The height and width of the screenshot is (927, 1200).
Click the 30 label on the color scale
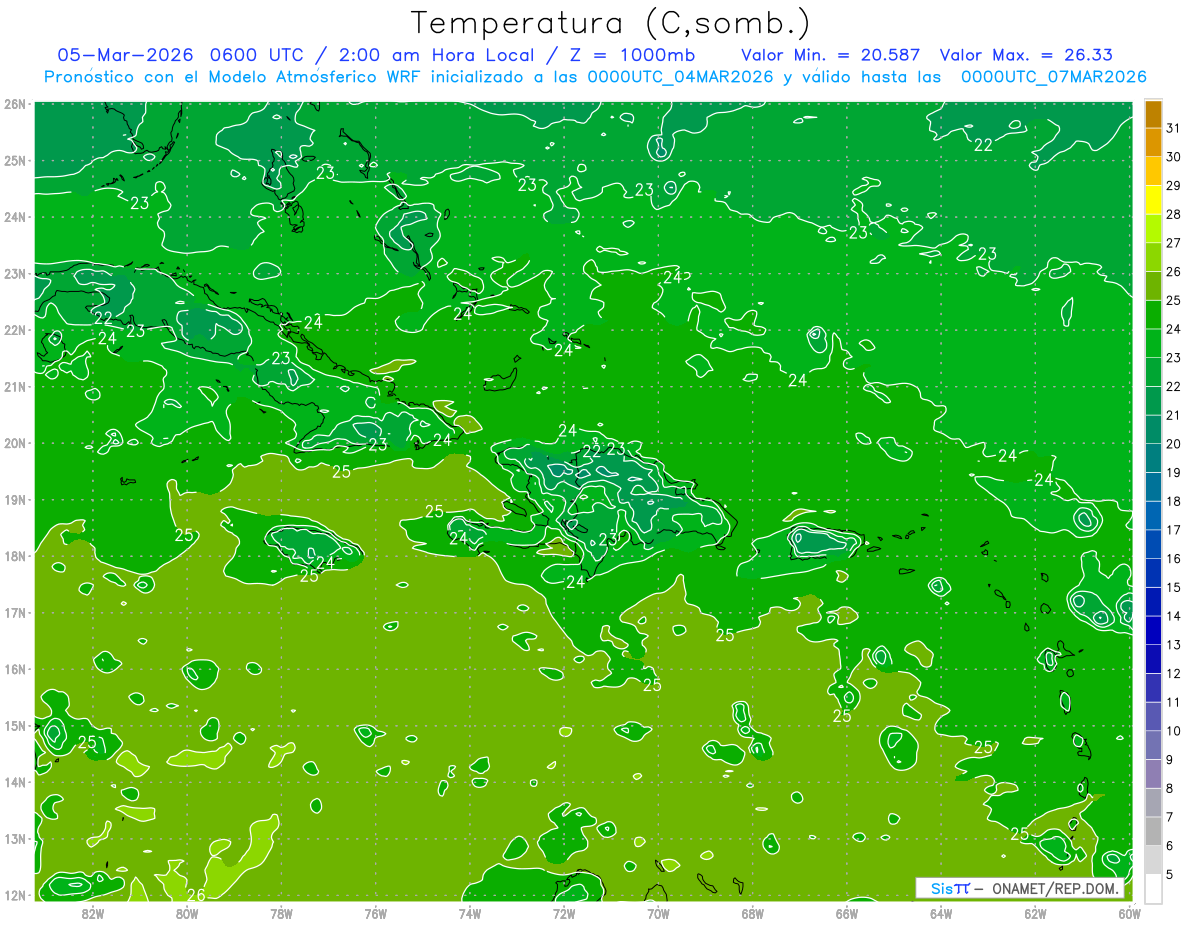point(1173,157)
